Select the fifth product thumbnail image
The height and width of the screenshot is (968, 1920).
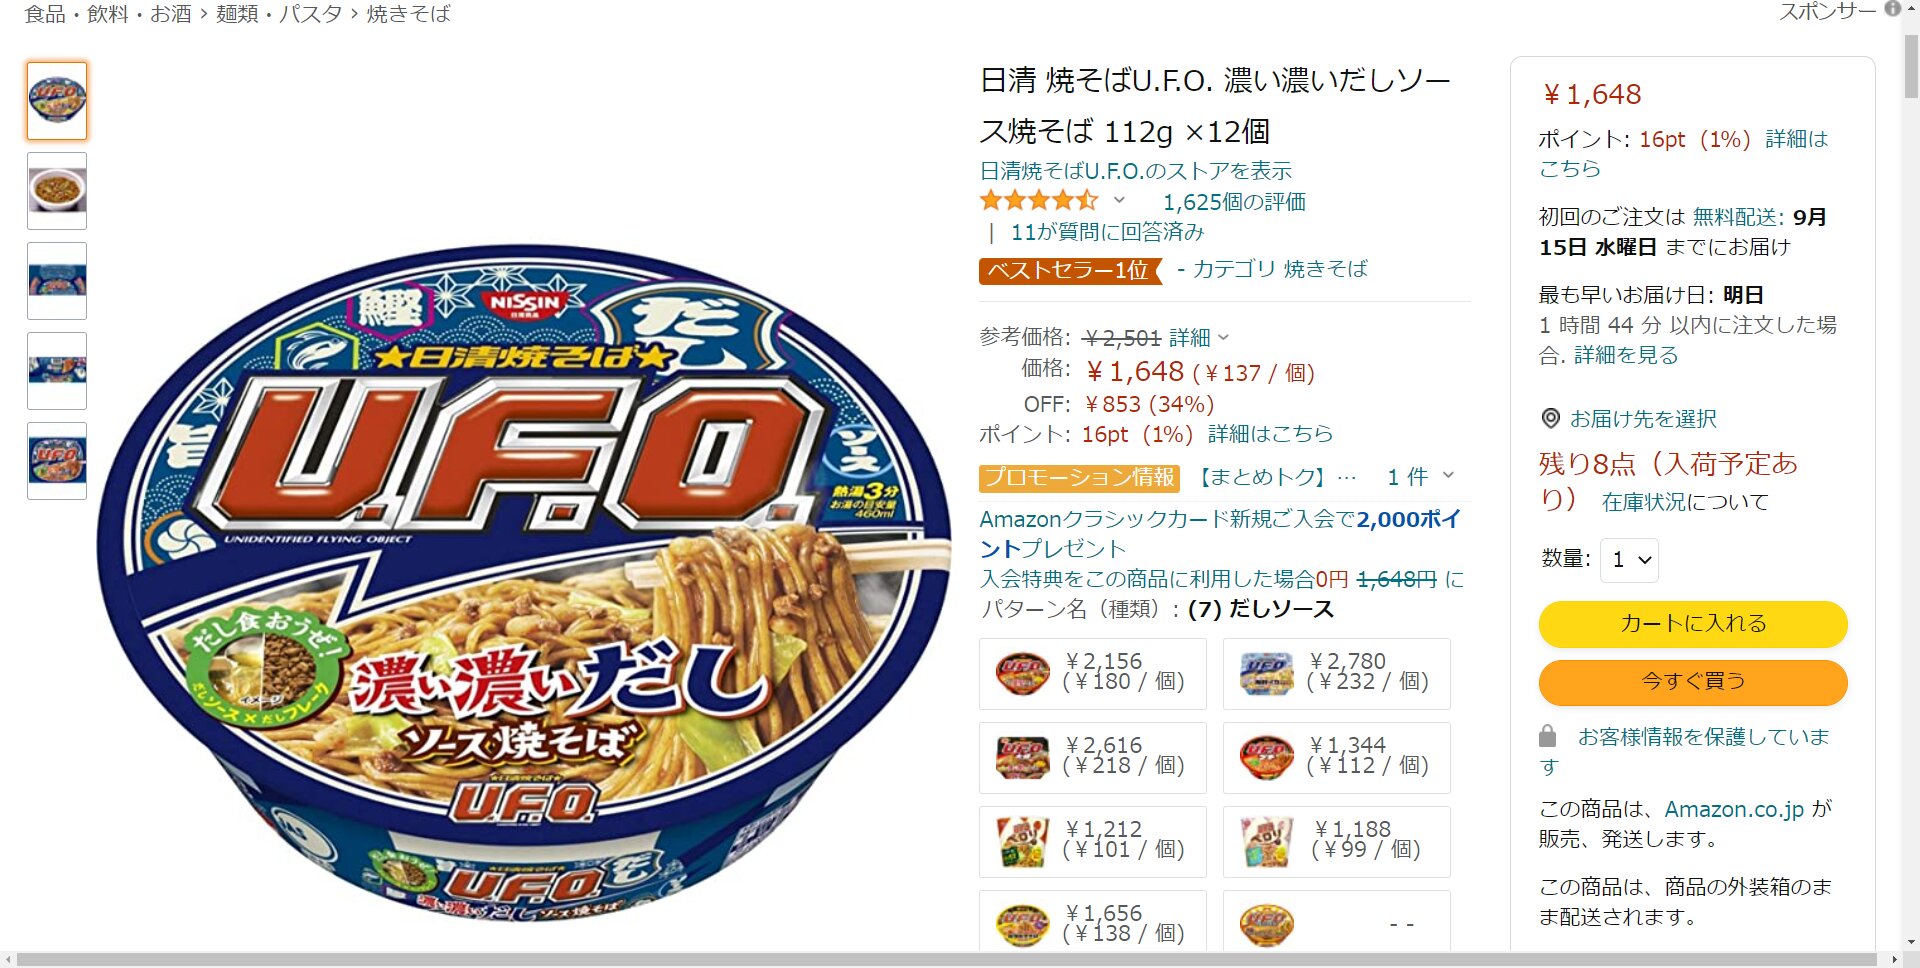57,461
